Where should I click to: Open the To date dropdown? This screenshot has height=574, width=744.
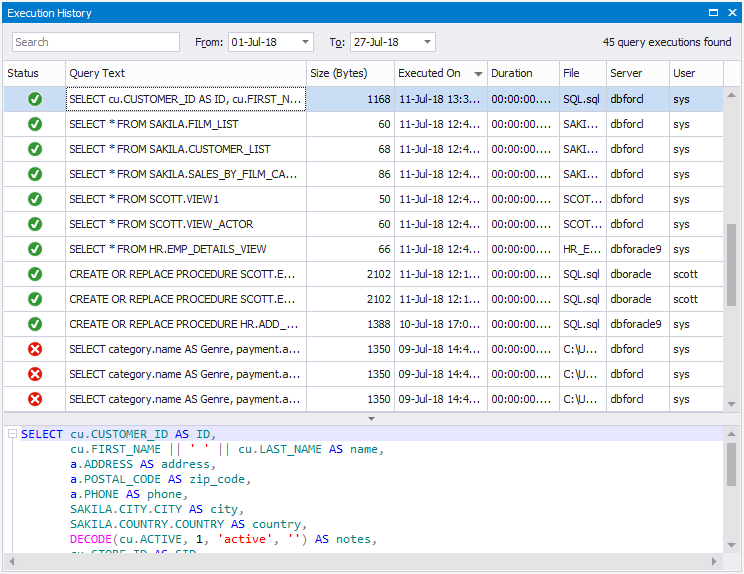428,42
